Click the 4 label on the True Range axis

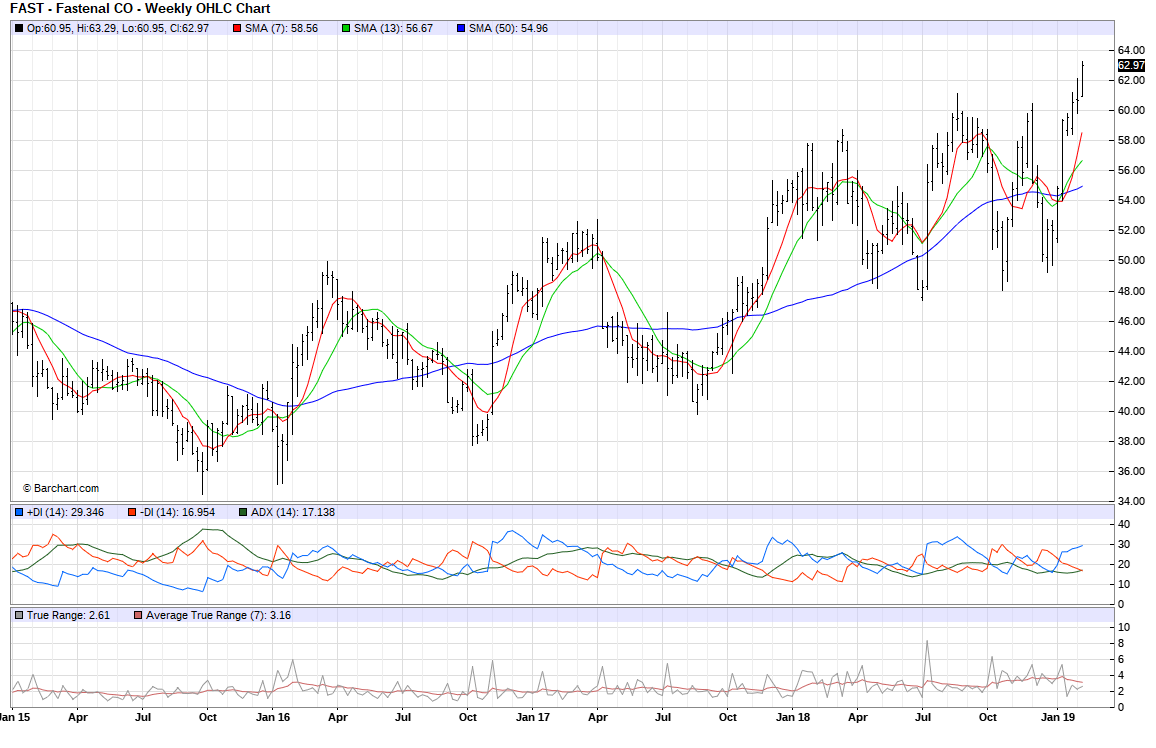point(1121,676)
